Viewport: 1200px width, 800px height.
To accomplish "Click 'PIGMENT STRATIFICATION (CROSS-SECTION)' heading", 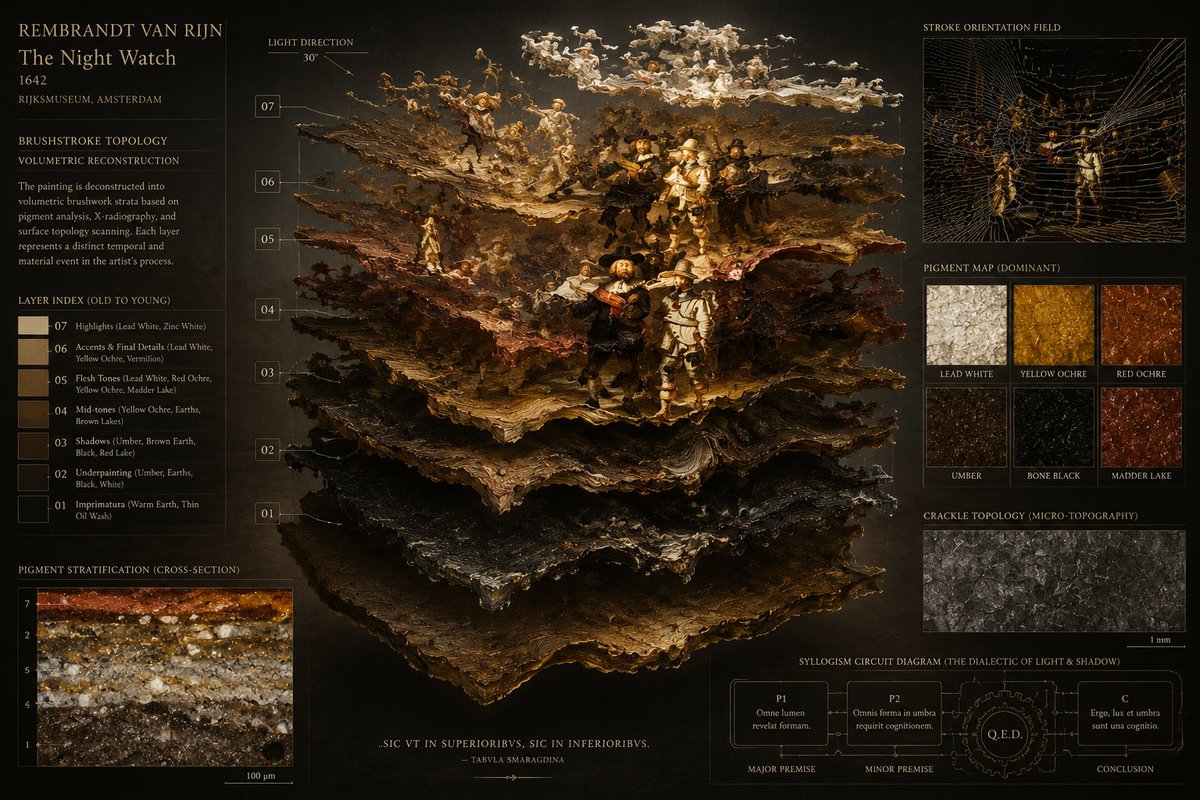I will (129, 569).
